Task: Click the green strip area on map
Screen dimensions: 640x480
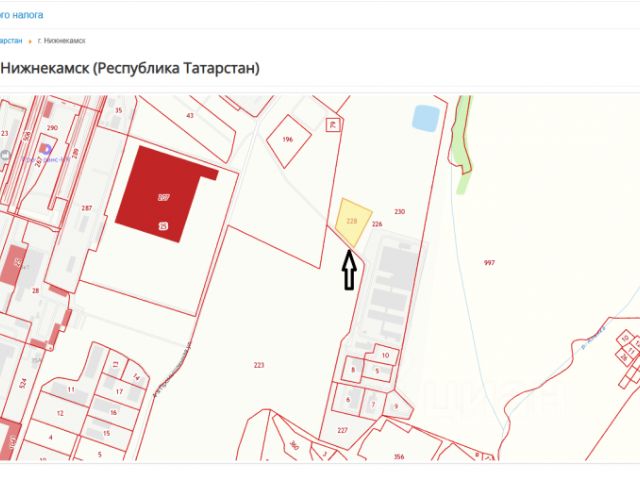Action: pos(461,143)
